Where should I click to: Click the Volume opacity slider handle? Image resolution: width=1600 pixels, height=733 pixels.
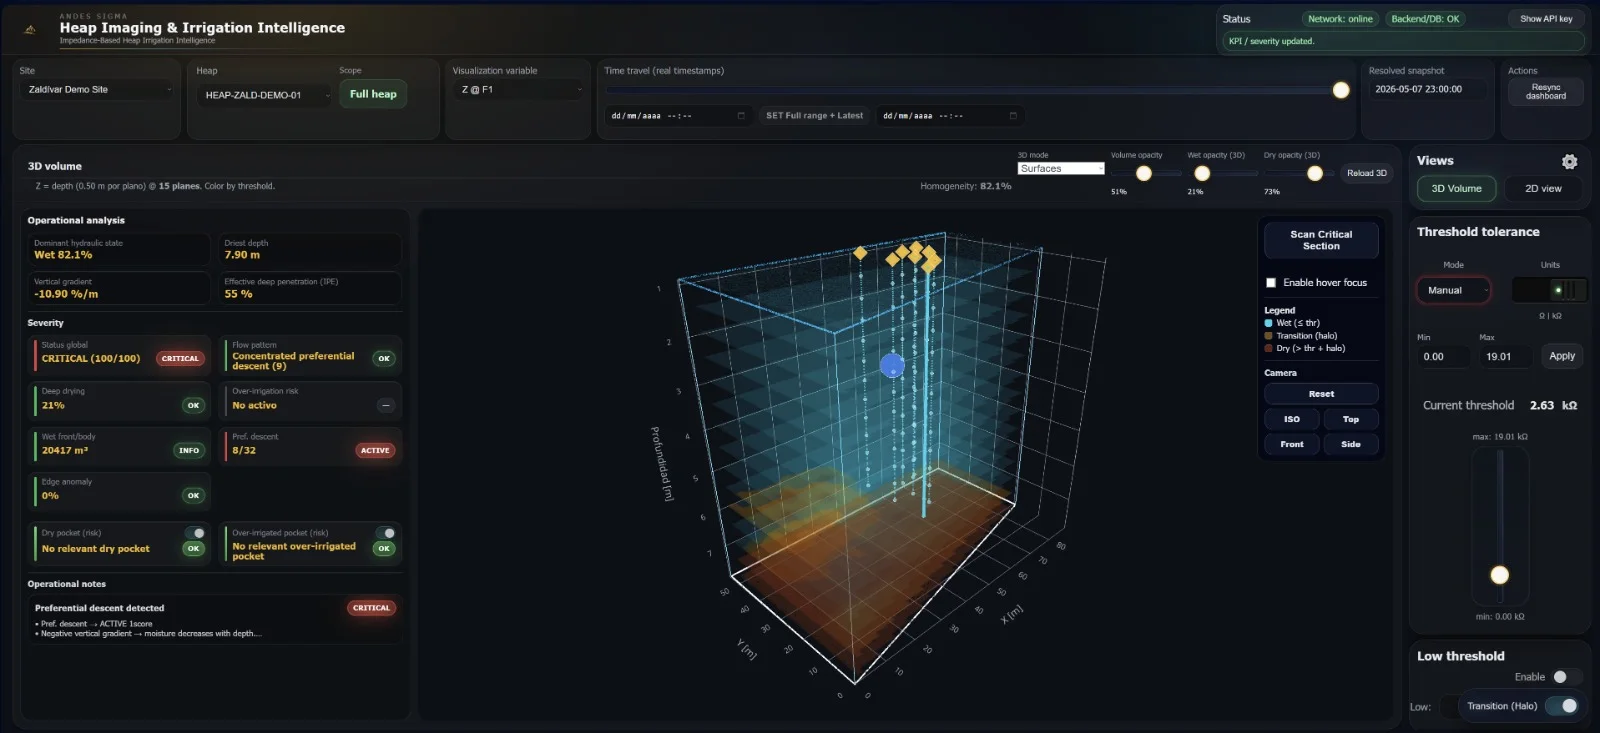1144,173
